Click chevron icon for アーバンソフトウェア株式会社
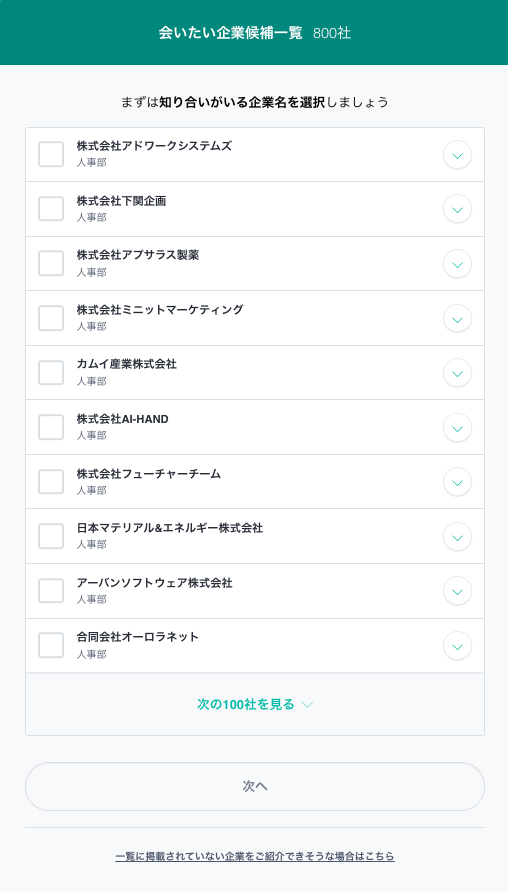Screen dimensions: 508x896 pyautogui.click(x=457, y=592)
